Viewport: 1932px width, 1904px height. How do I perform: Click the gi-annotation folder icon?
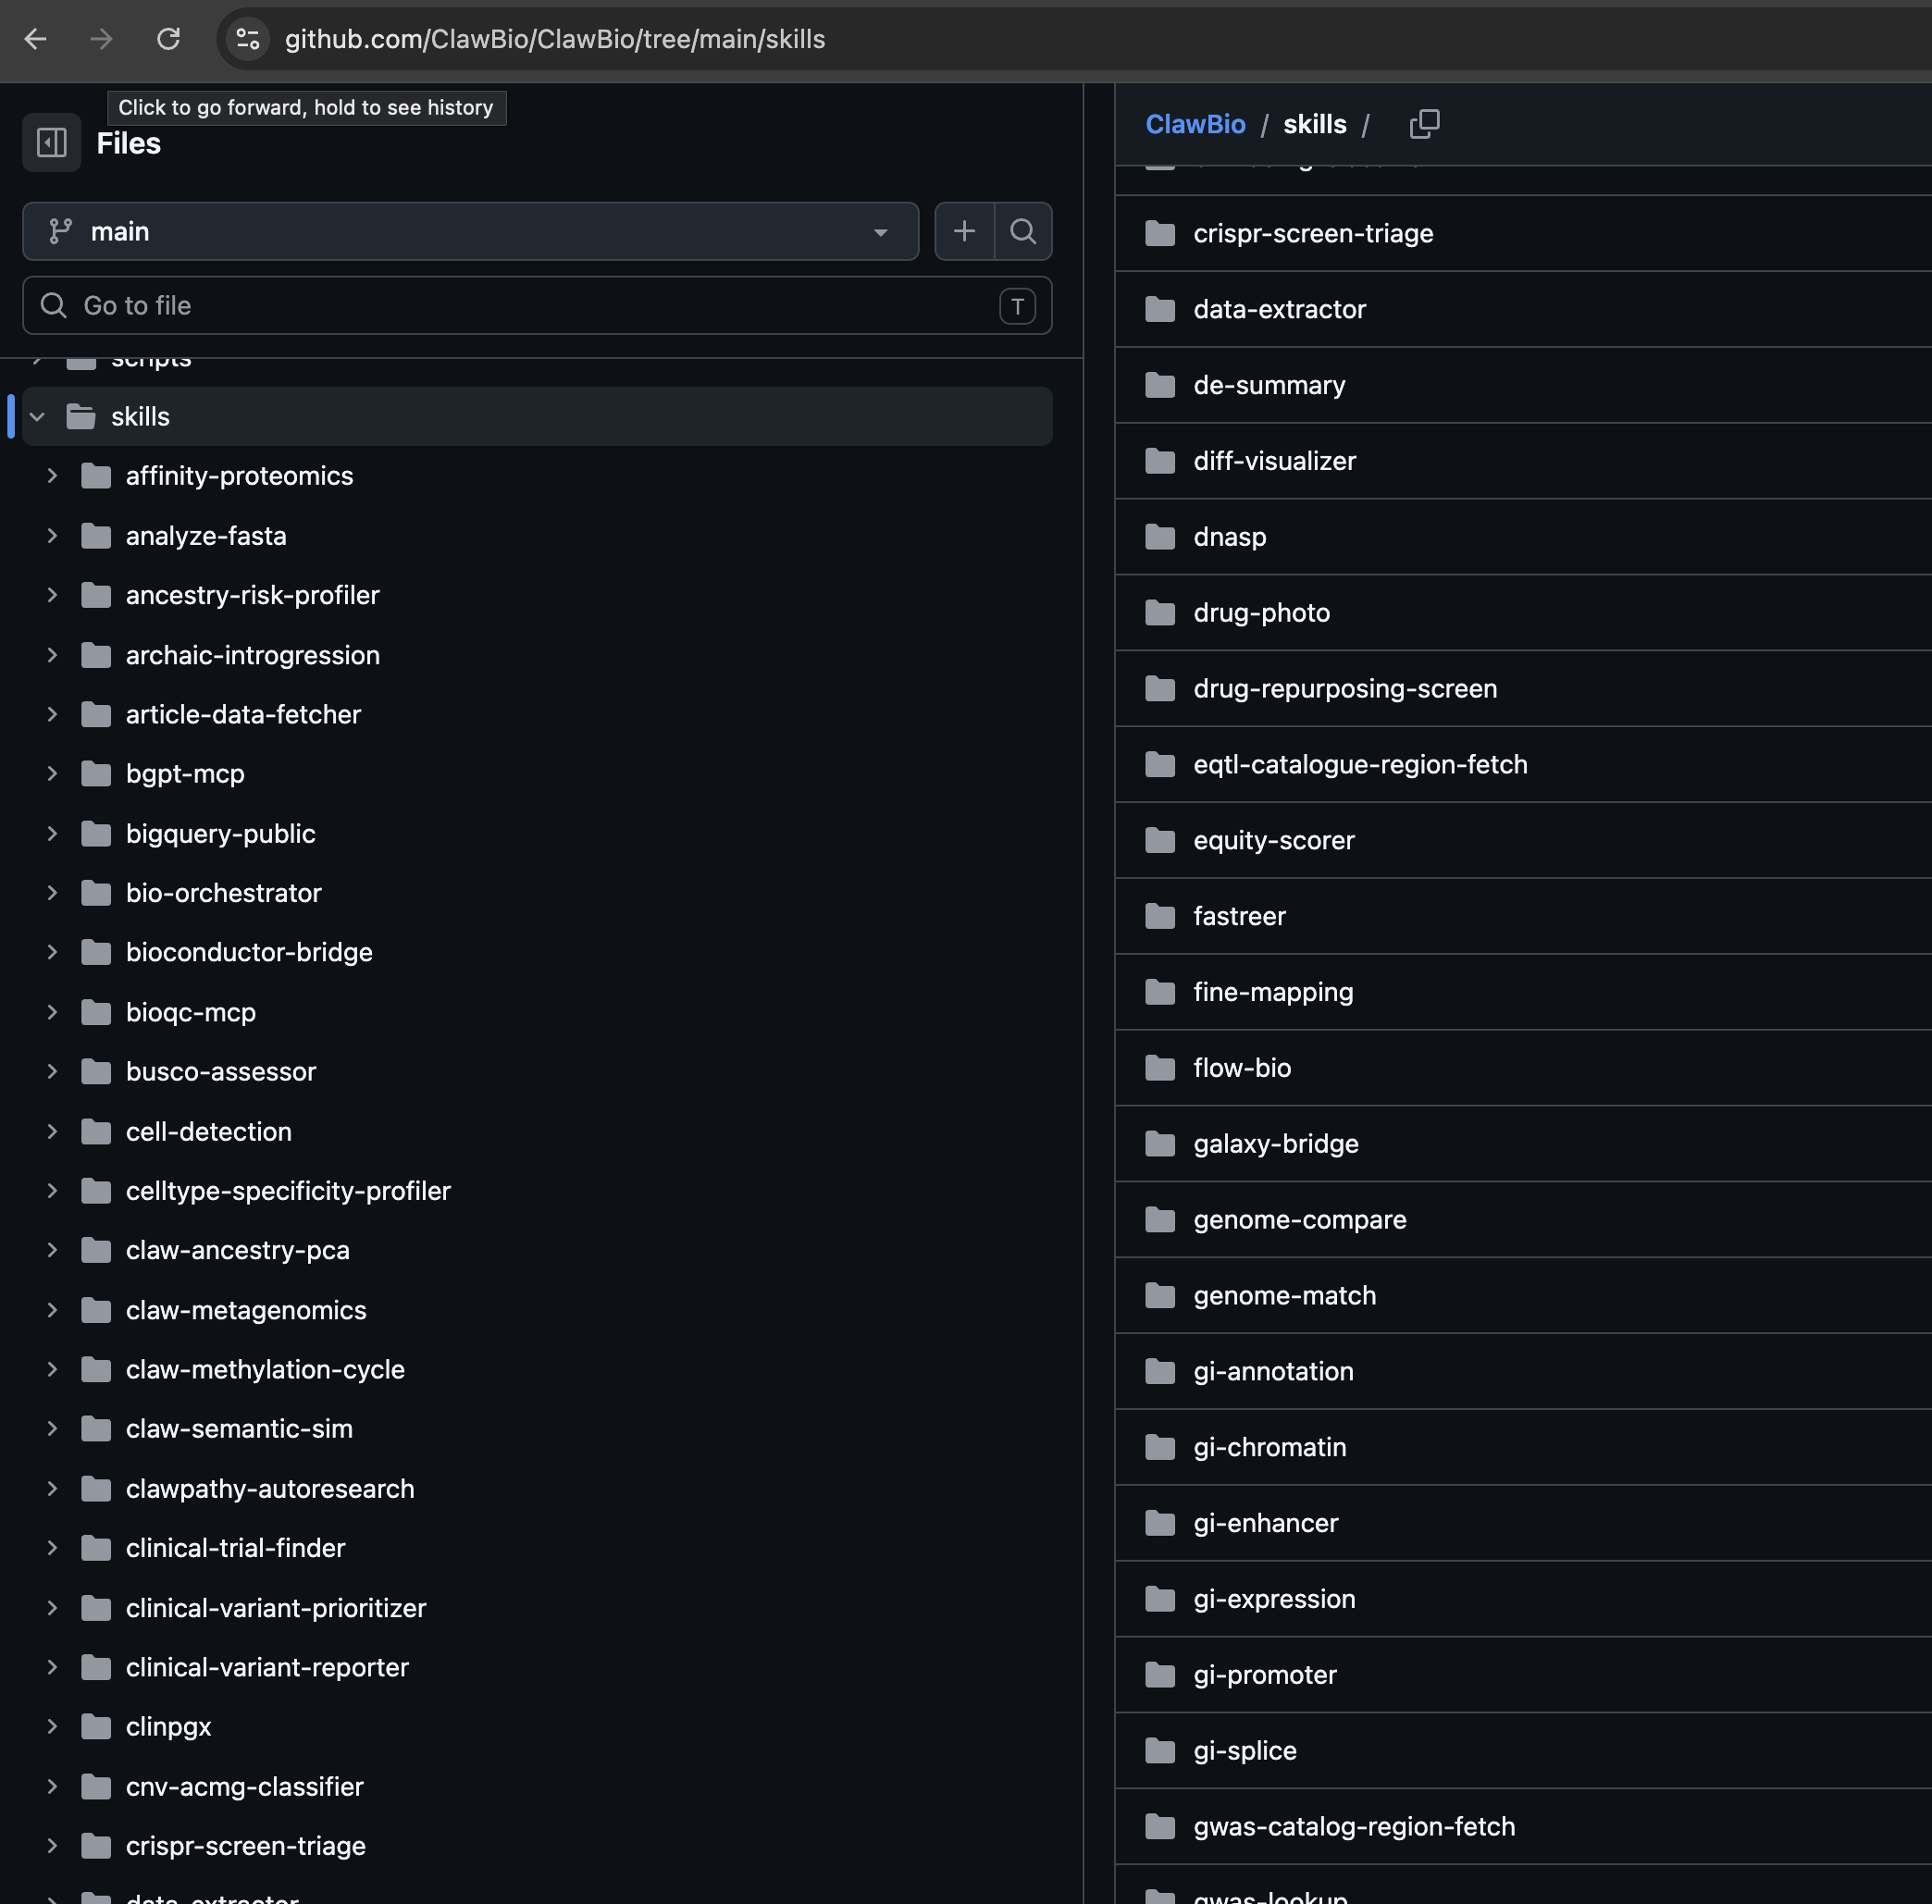click(1160, 1372)
